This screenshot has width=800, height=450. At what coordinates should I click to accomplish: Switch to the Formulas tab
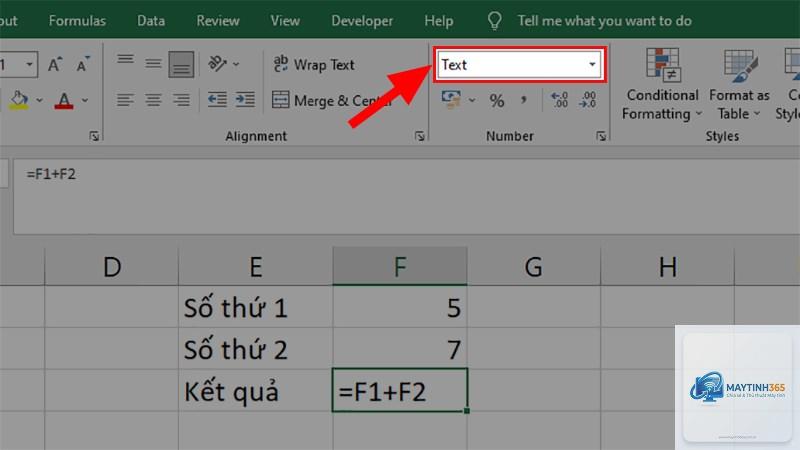78,20
